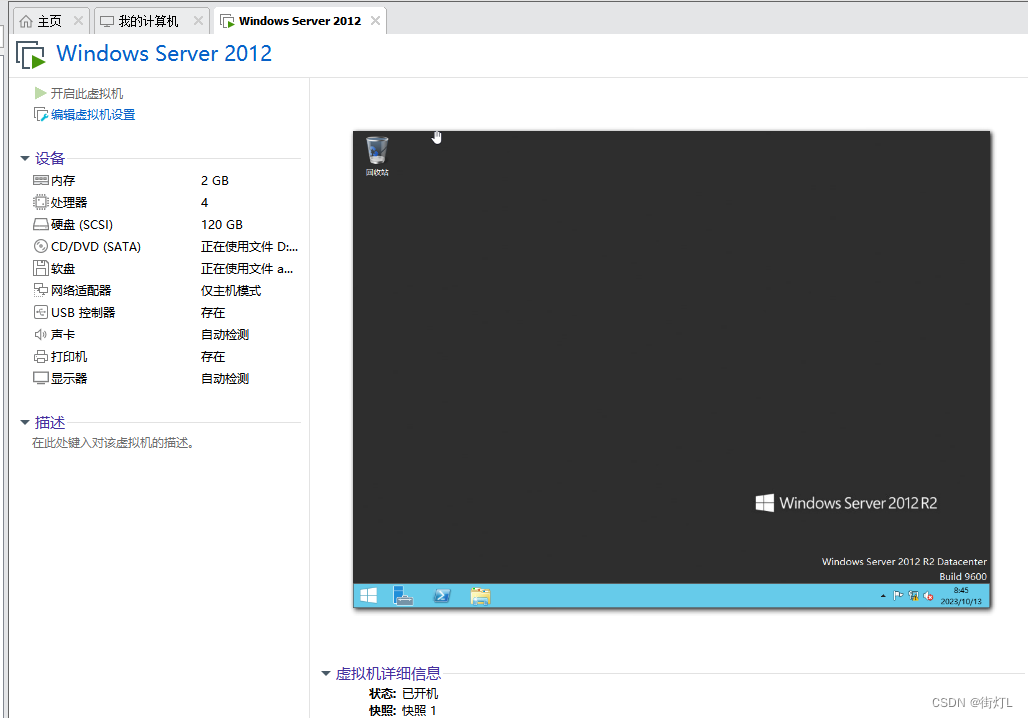Click the 正在使用文件 D:... CD/DVD value
The height and width of the screenshot is (718, 1028).
click(249, 247)
